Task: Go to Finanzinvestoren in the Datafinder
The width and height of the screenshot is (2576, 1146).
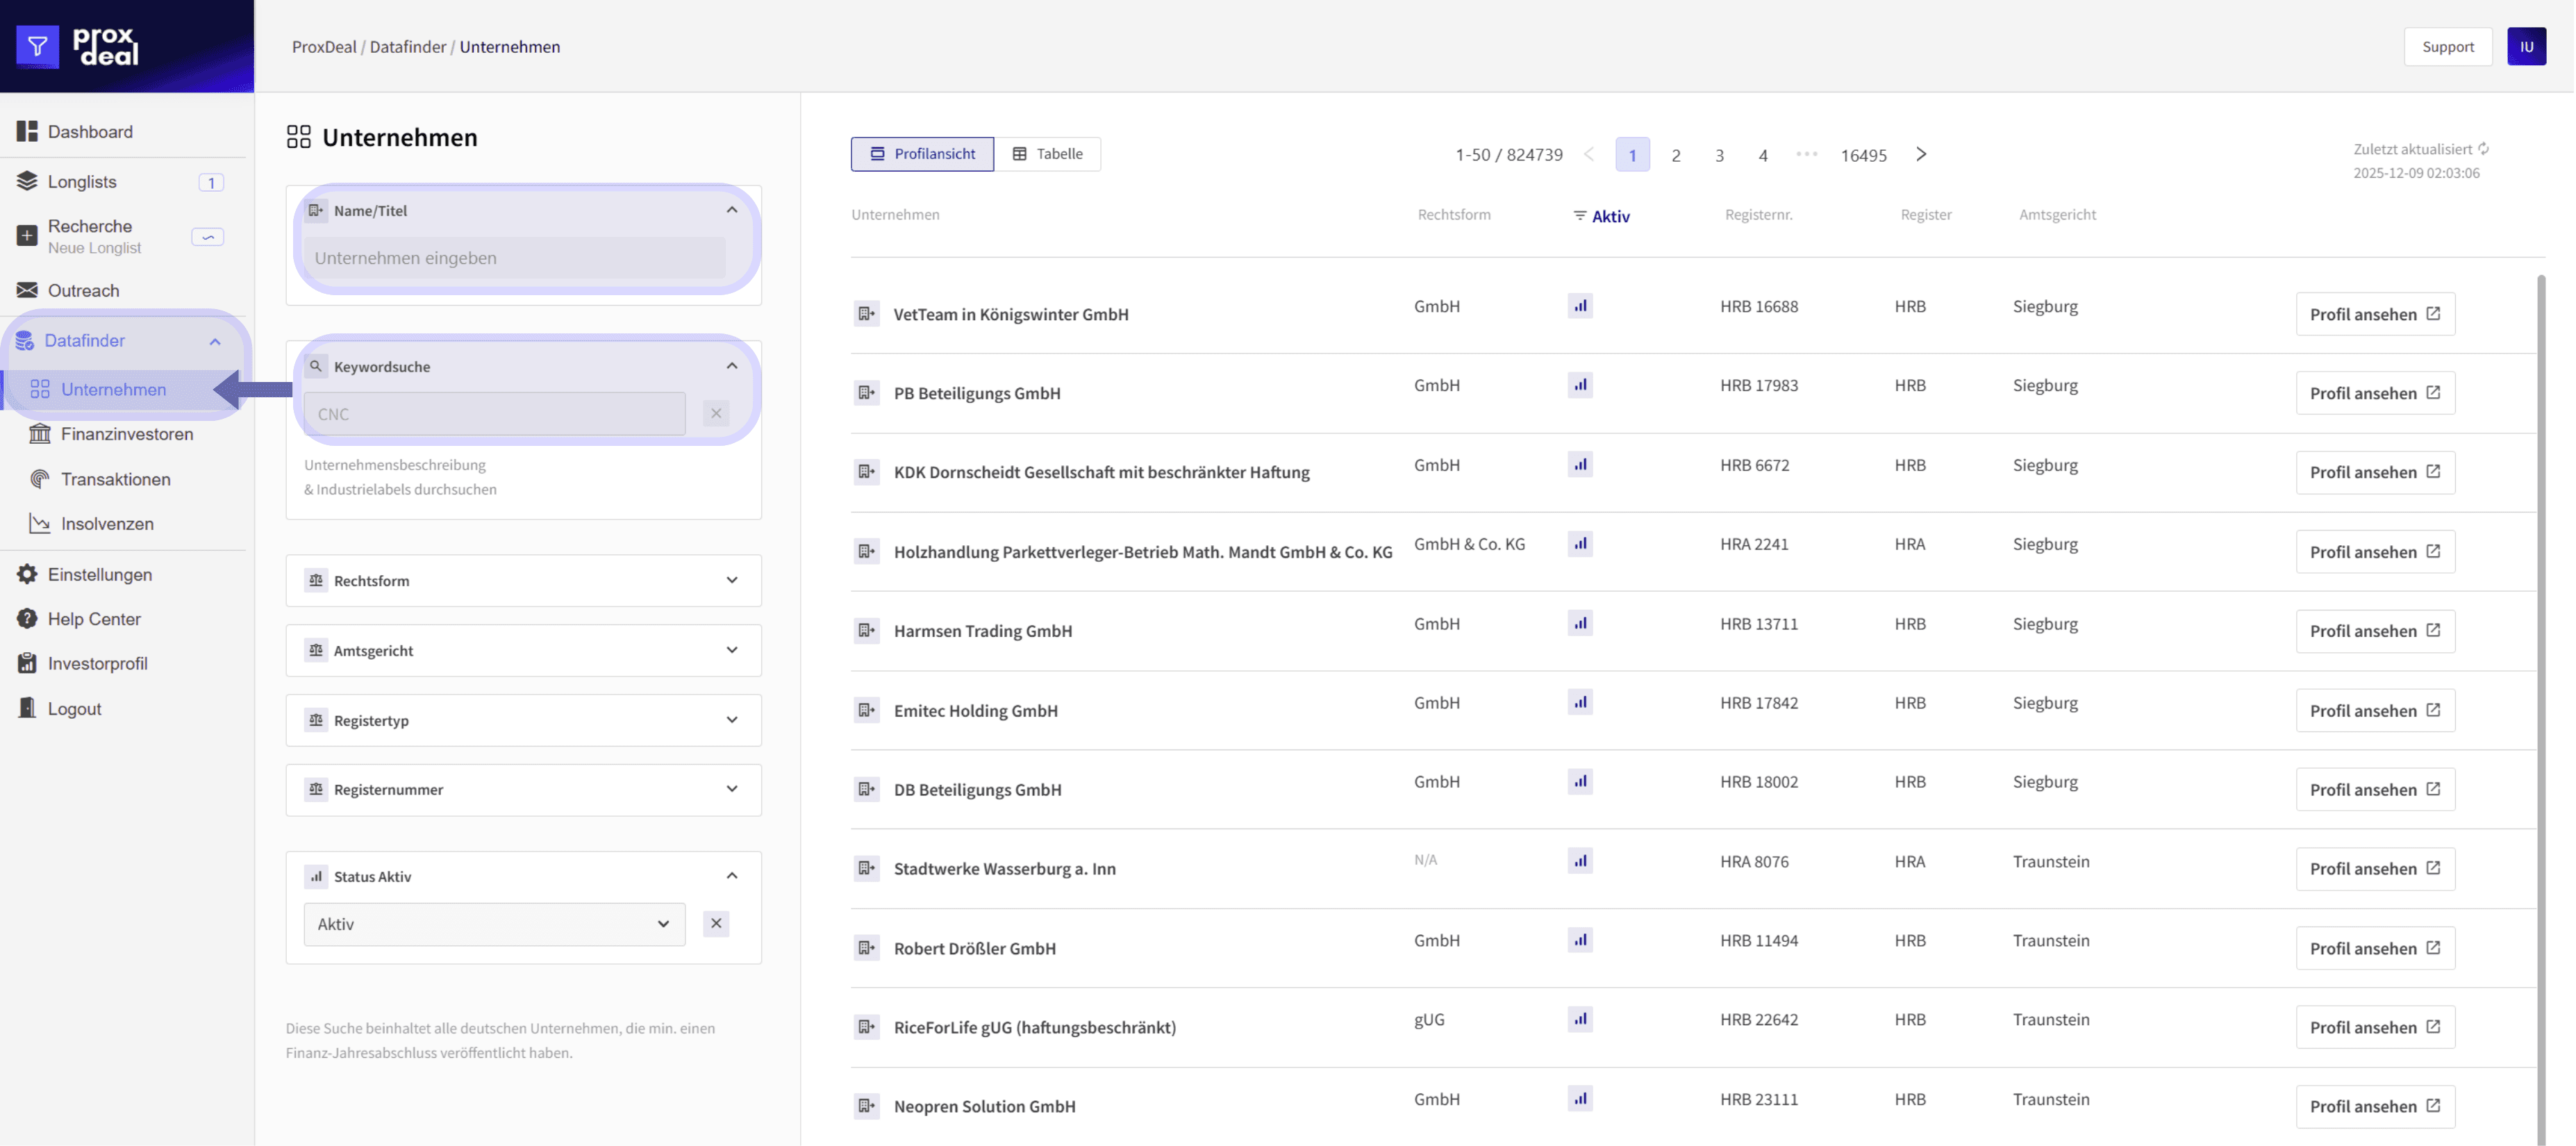Action: (127, 434)
